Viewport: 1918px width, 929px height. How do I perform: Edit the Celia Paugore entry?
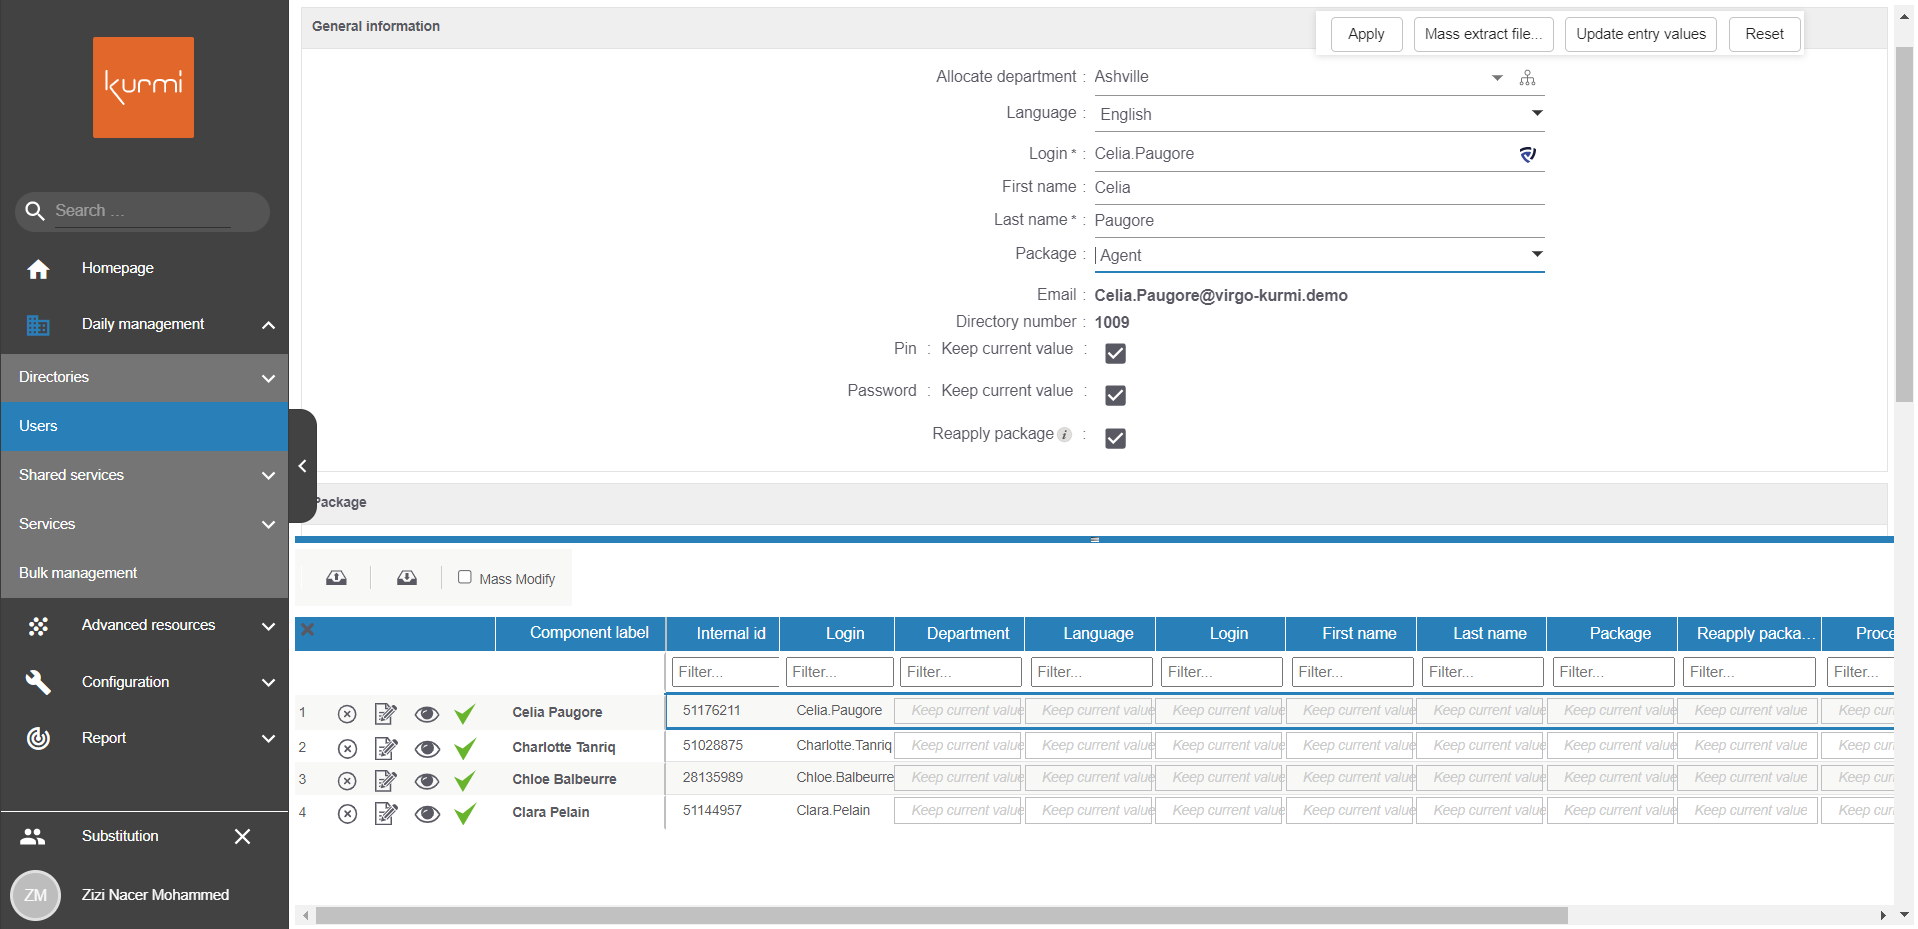point(386,714)
